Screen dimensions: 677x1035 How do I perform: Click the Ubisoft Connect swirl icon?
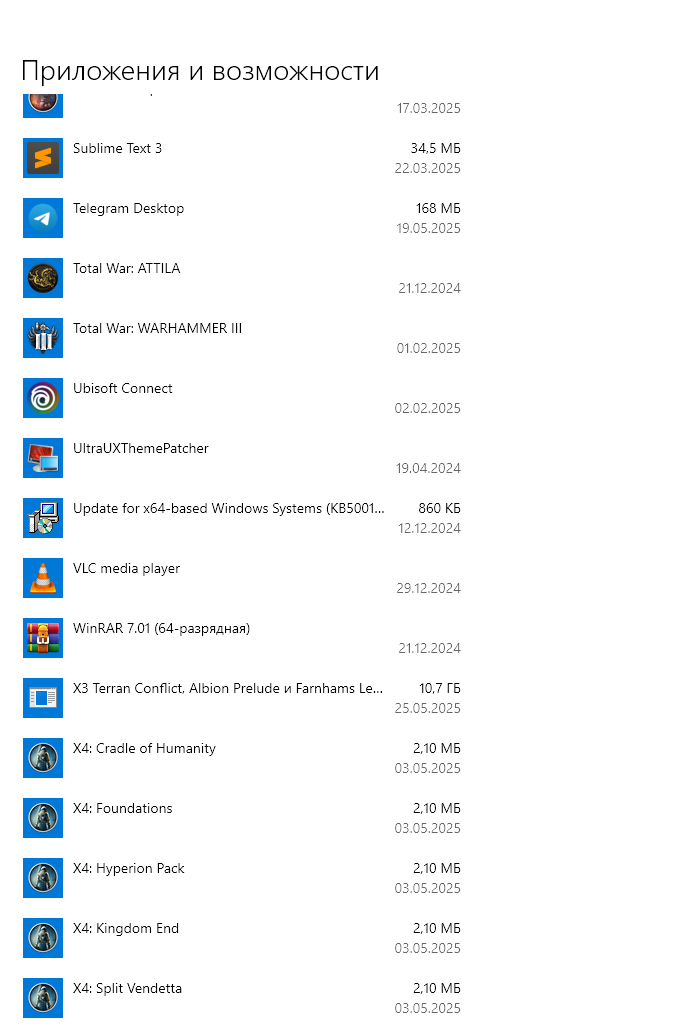click(x=43, y=398)
